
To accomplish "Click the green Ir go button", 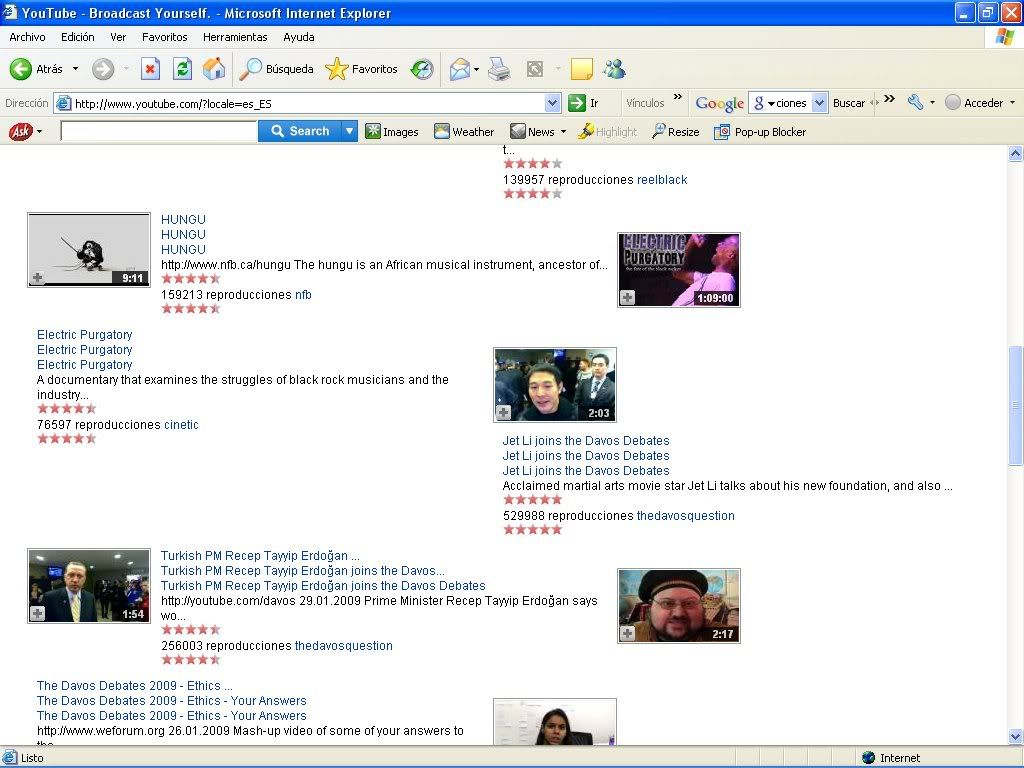I will 583,103.
